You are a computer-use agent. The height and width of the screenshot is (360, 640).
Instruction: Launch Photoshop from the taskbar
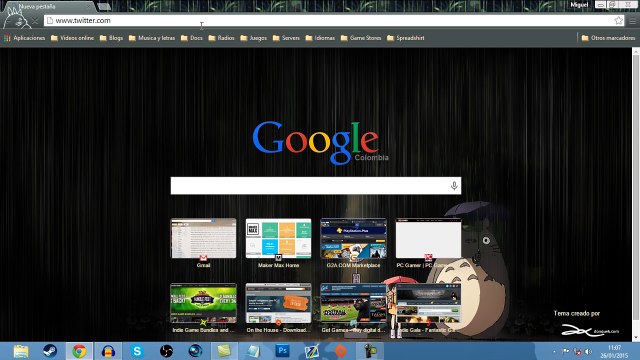point(282,351)
